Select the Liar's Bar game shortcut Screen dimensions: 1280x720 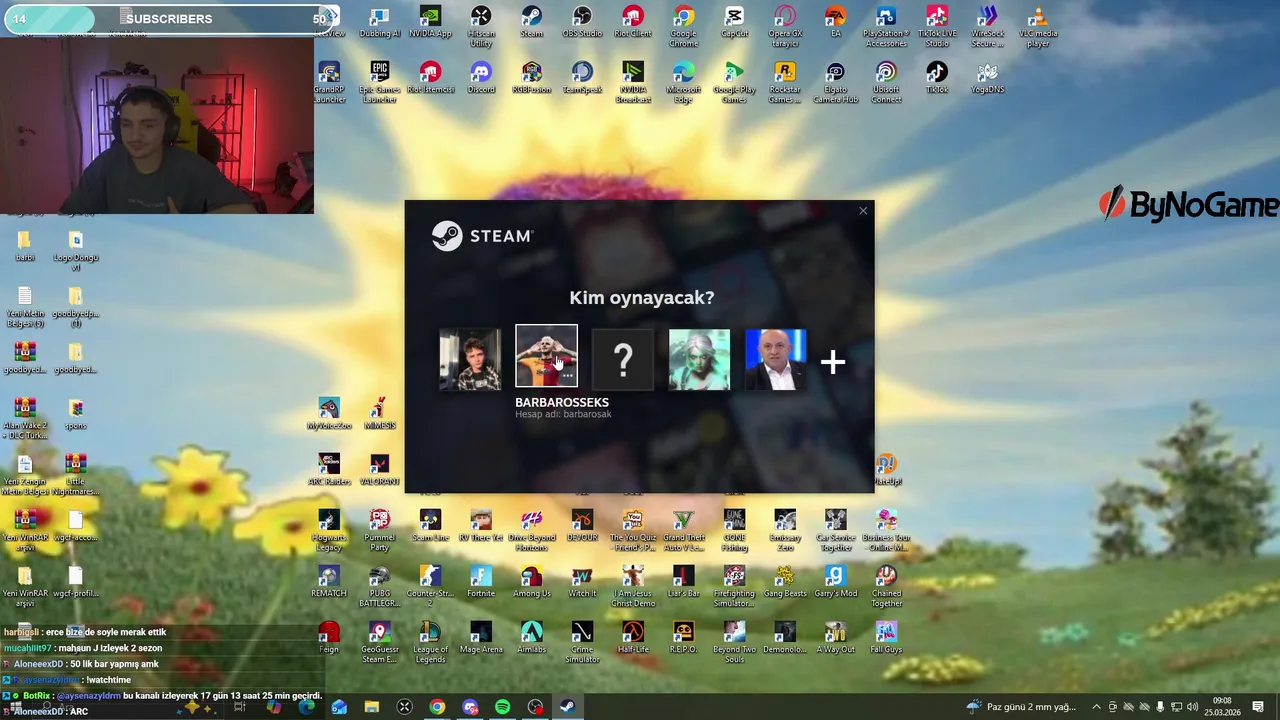(x=683, y=583)
